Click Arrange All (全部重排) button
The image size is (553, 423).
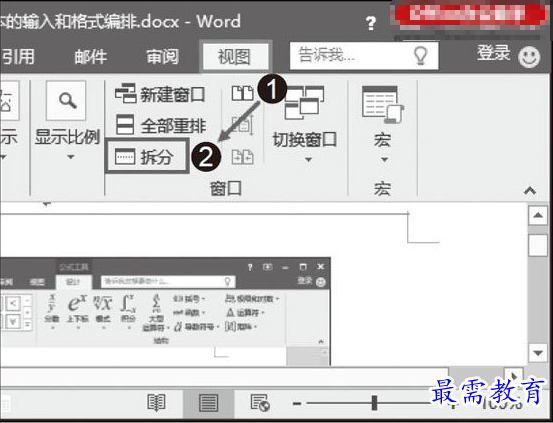pyautogui.click(x=161, y=125)
